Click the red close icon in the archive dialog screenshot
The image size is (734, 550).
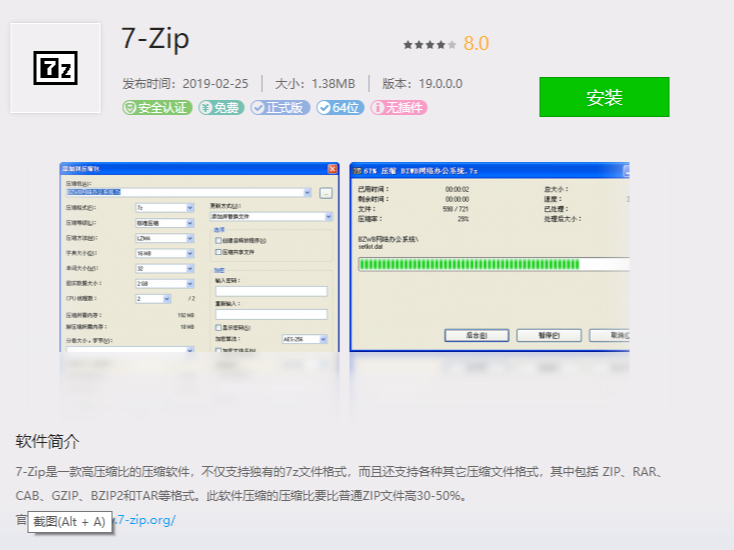pos(332,169)
